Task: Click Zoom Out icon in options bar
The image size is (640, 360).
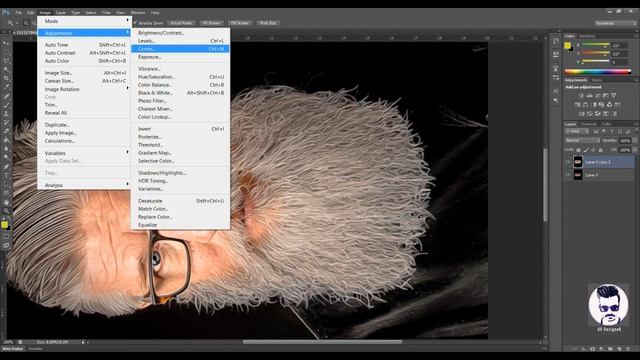Action: point(34,23)
